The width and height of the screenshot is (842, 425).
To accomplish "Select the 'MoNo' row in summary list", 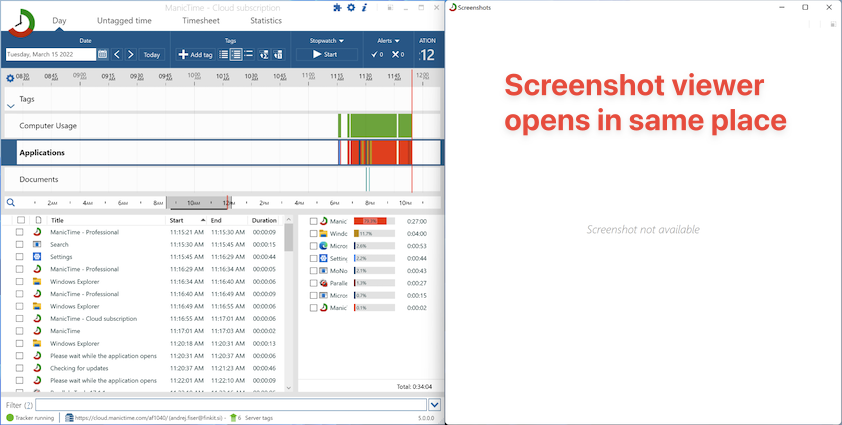I will [x=369, y=270].
